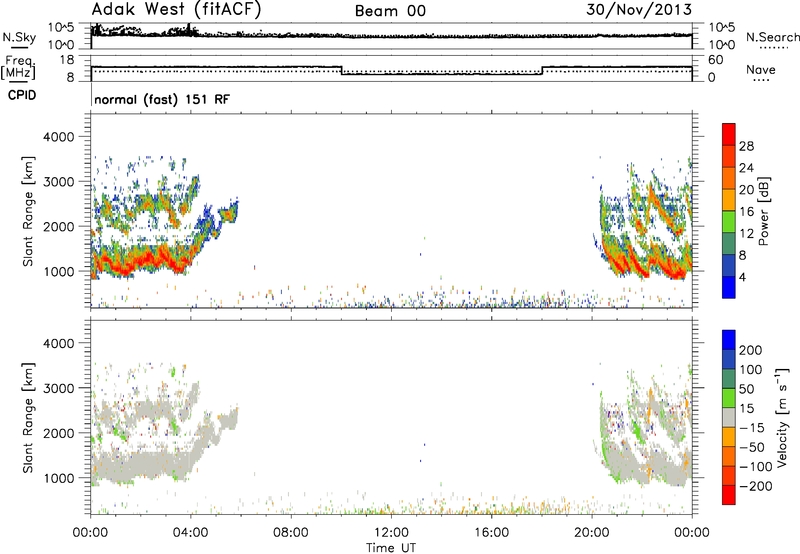Click the -200 value on velocity colorbar

click(x=756, y=486)
